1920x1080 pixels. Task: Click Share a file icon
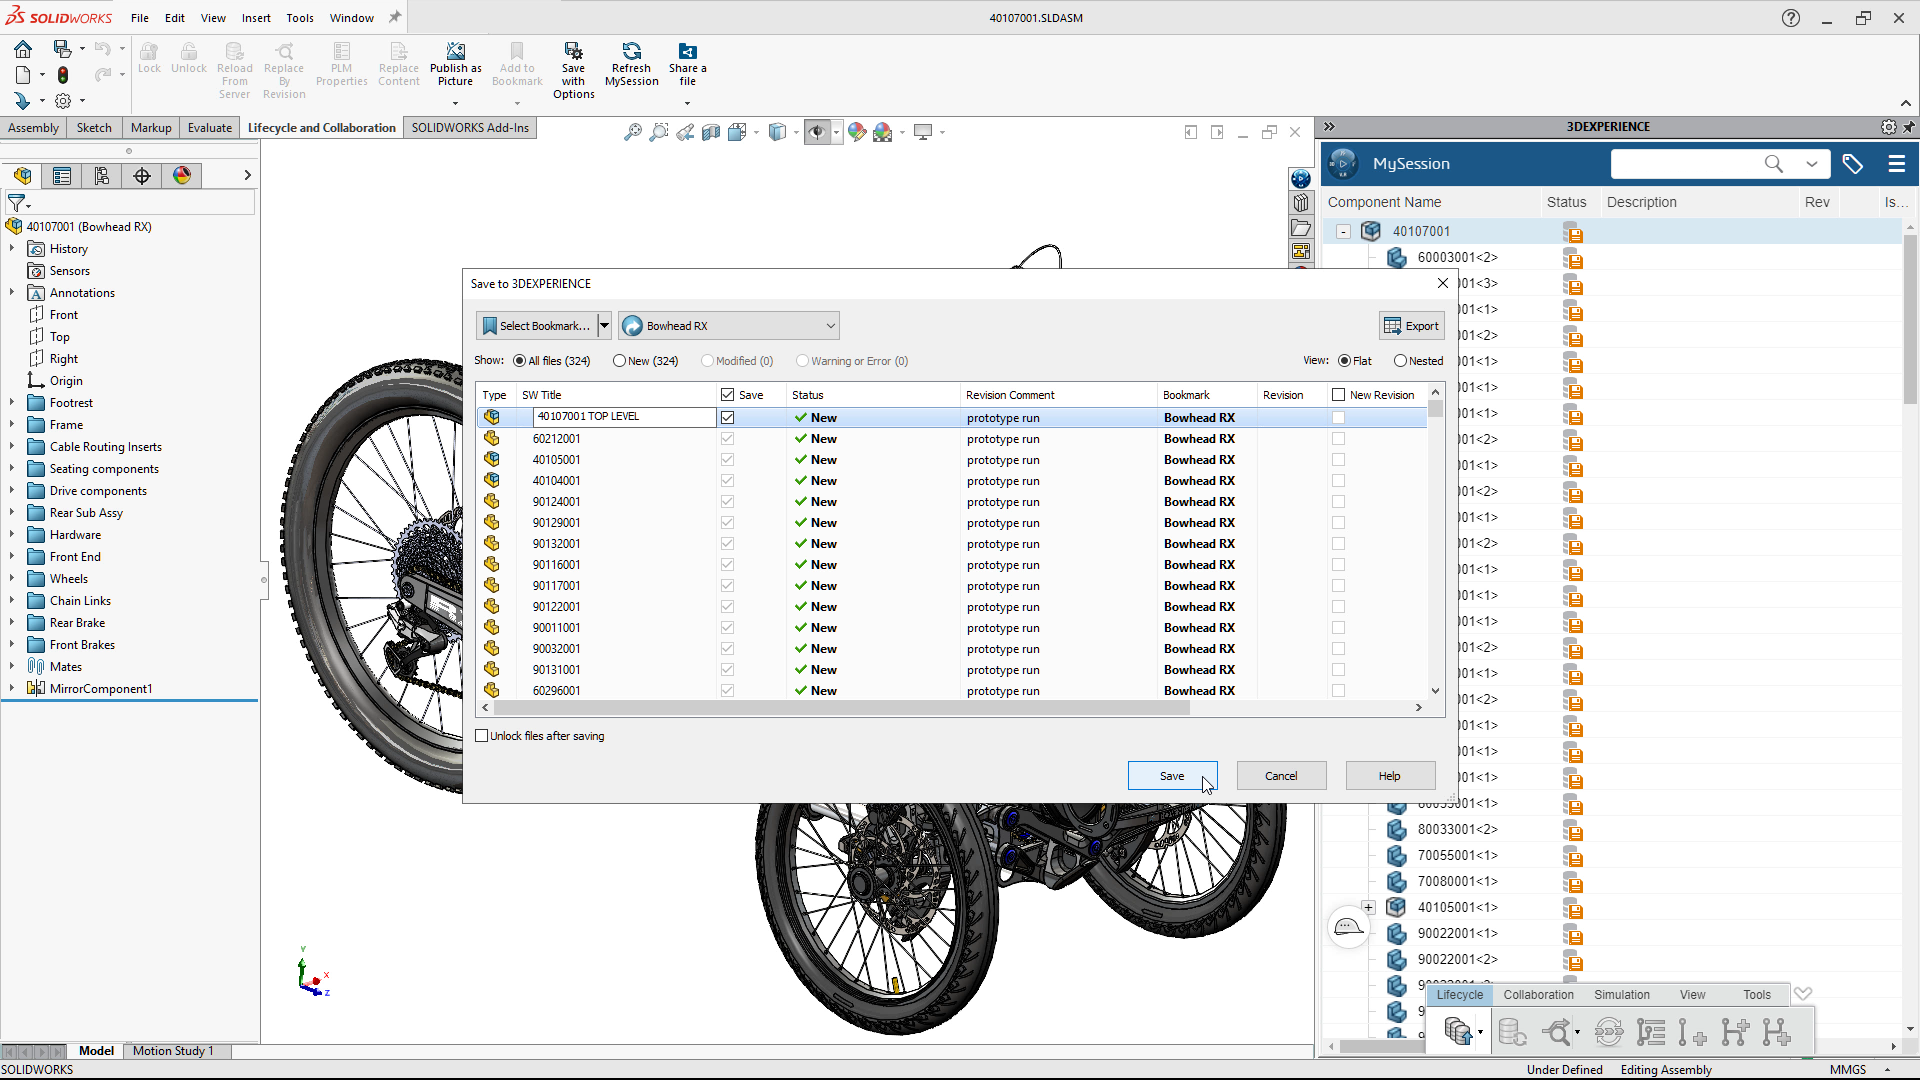point(687,51)
